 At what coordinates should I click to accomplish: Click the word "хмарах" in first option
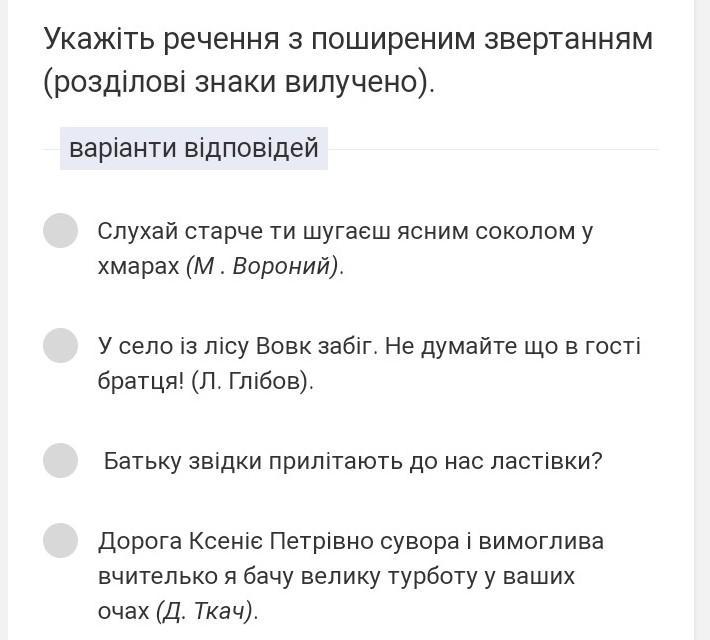139,266
